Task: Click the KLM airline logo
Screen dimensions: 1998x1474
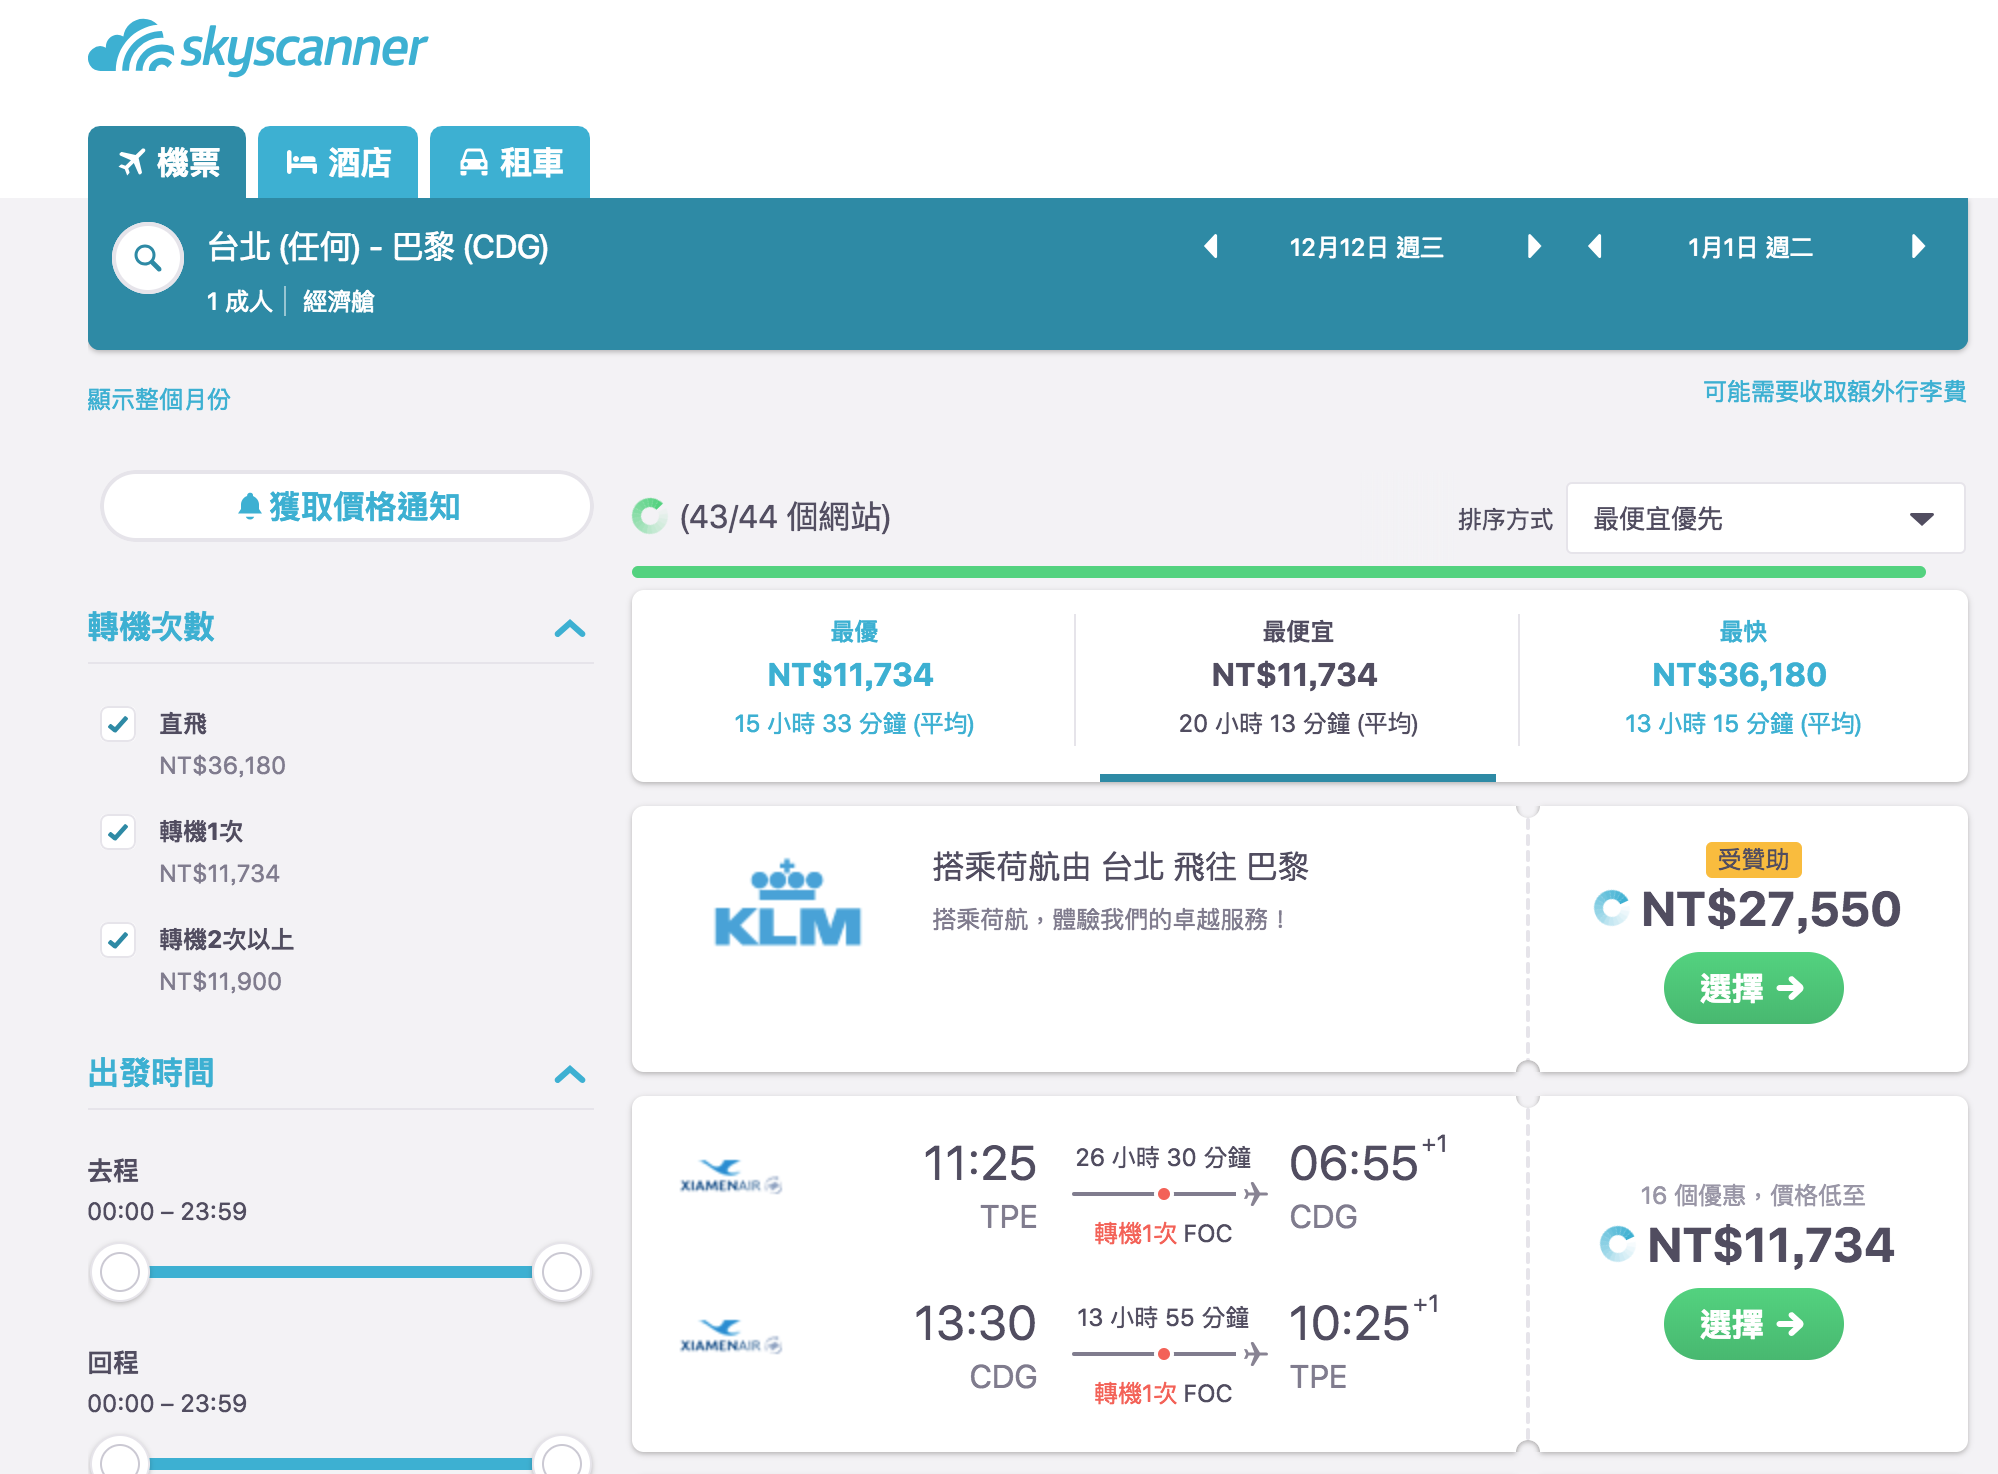Action: click(x=787, y=903)
